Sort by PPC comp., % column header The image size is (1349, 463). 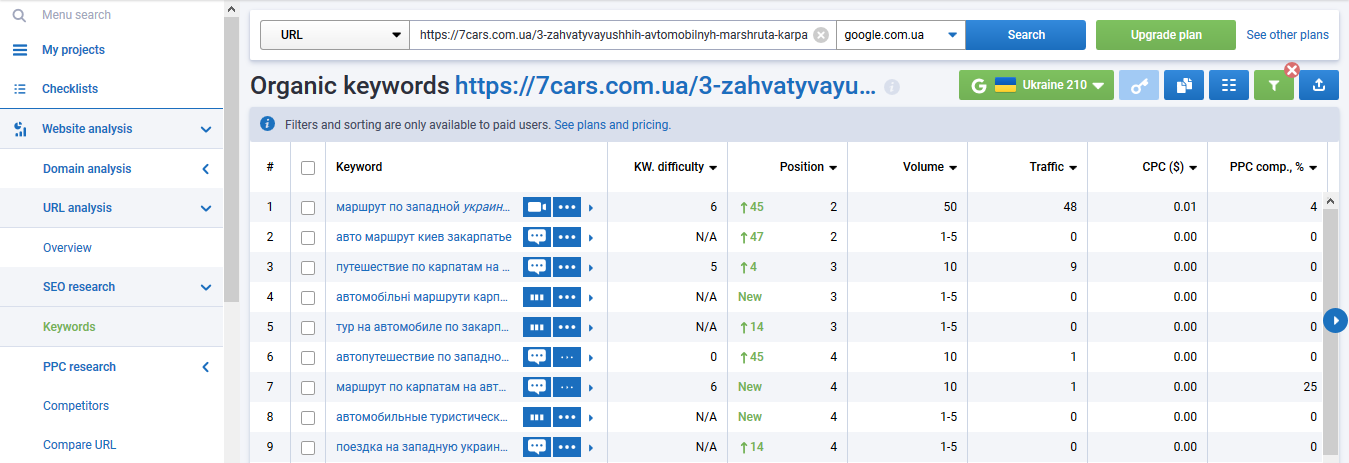(x=1273, y=168)
